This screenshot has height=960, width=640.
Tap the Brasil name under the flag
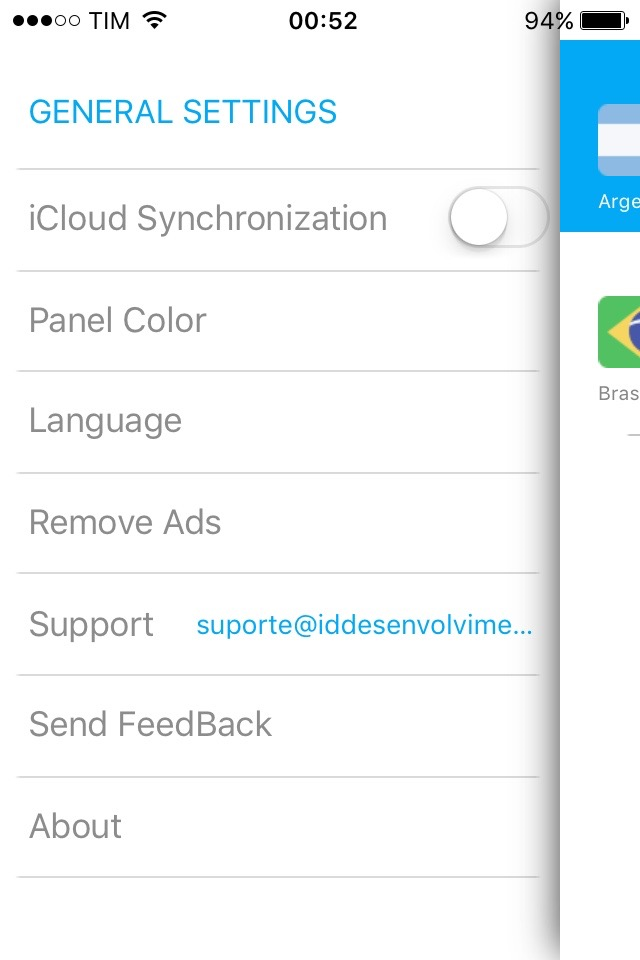620,393
